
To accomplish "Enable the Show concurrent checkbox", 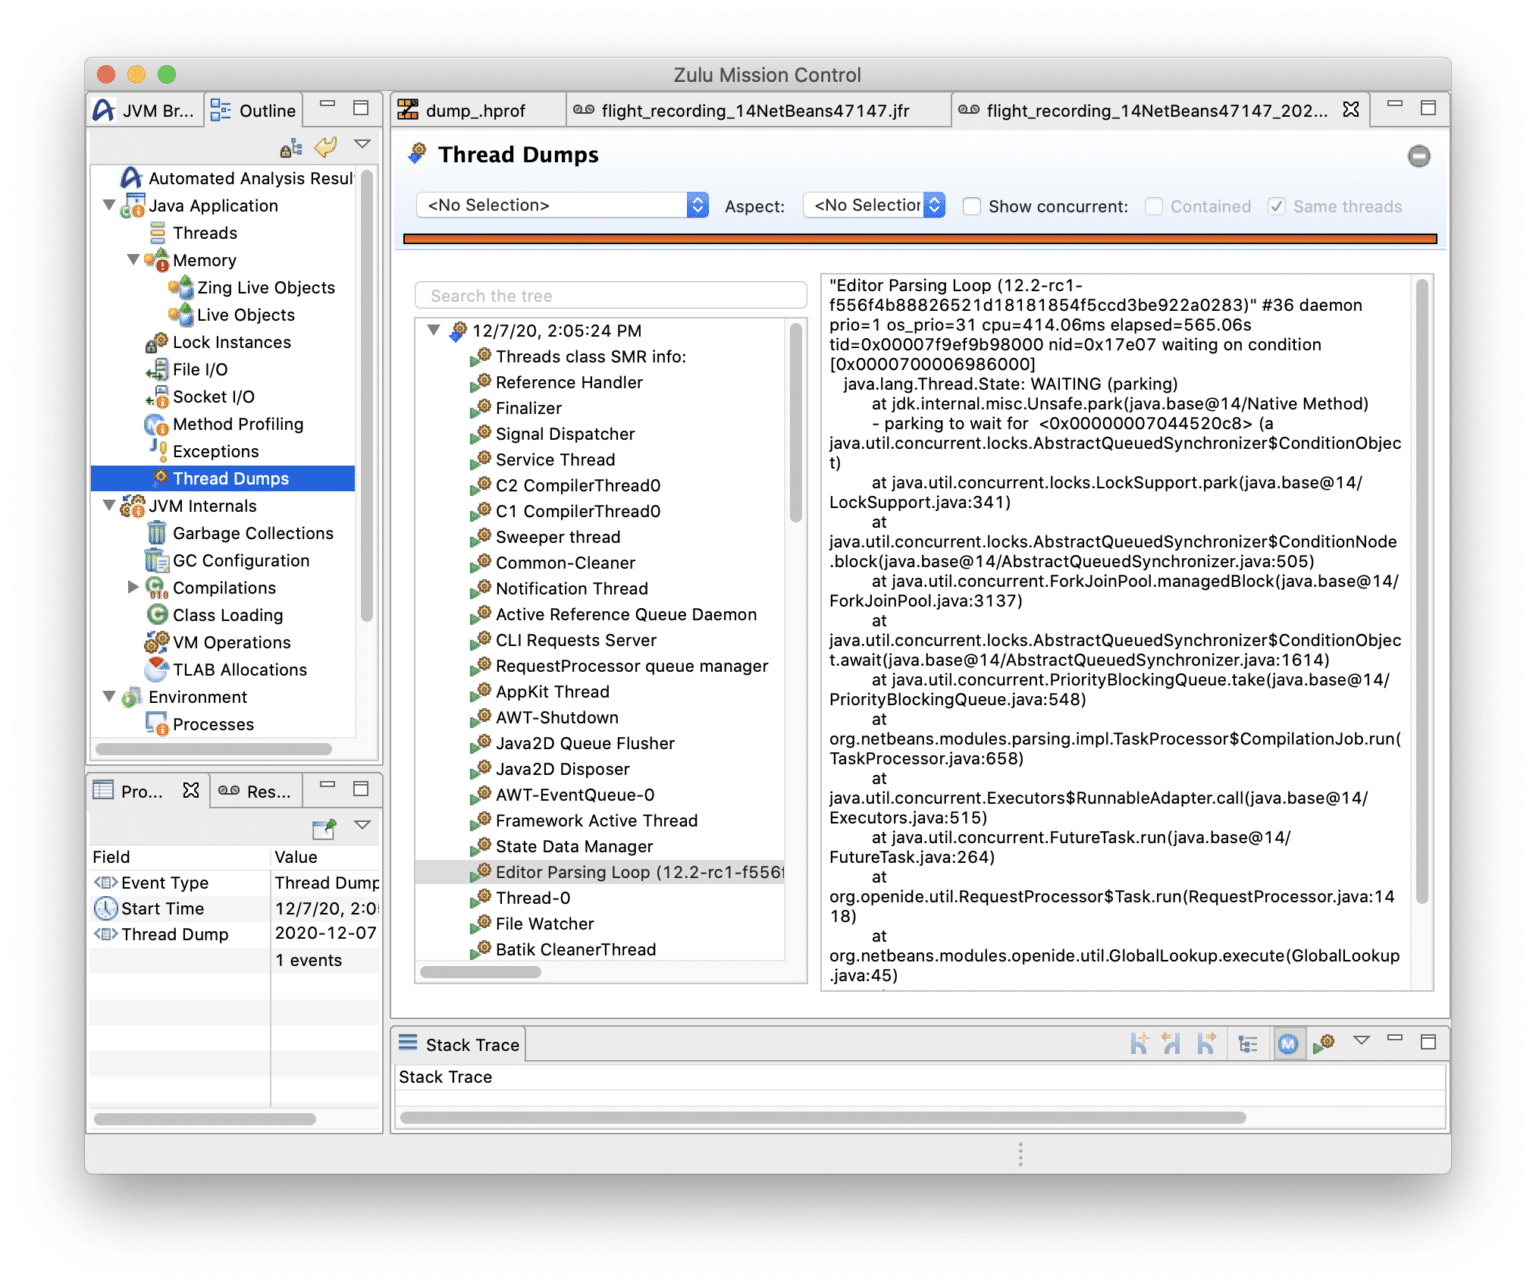I will pyautogui.click(x=971, y=206).
